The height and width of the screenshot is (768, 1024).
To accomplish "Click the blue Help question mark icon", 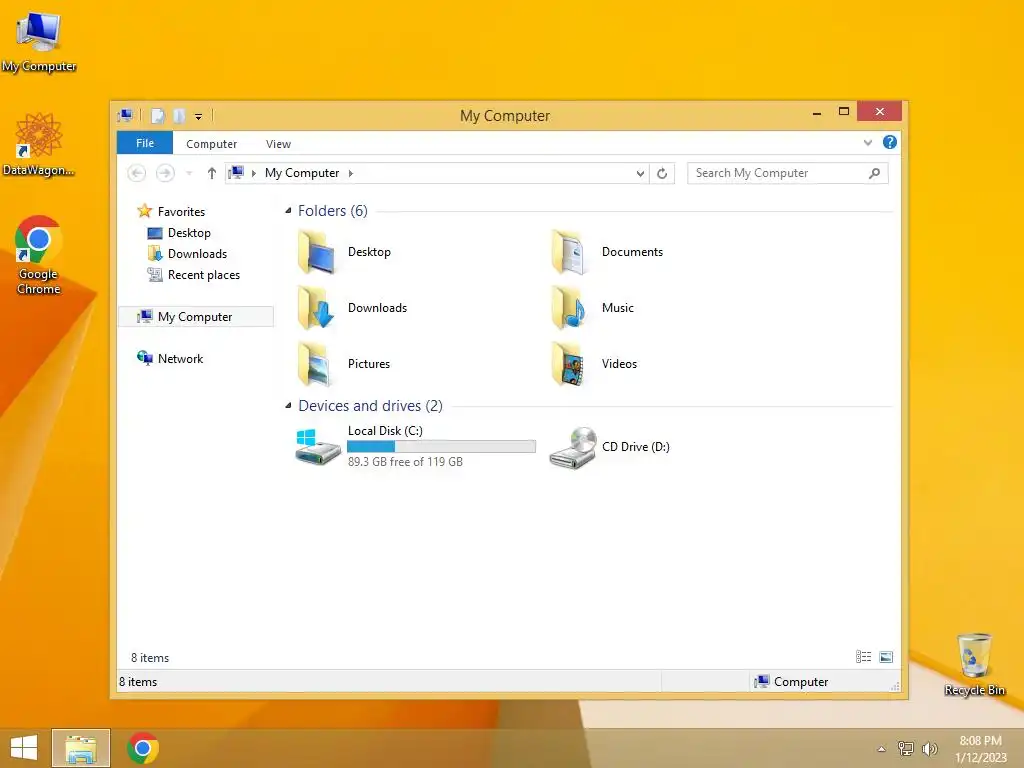I will click(889, 142).
